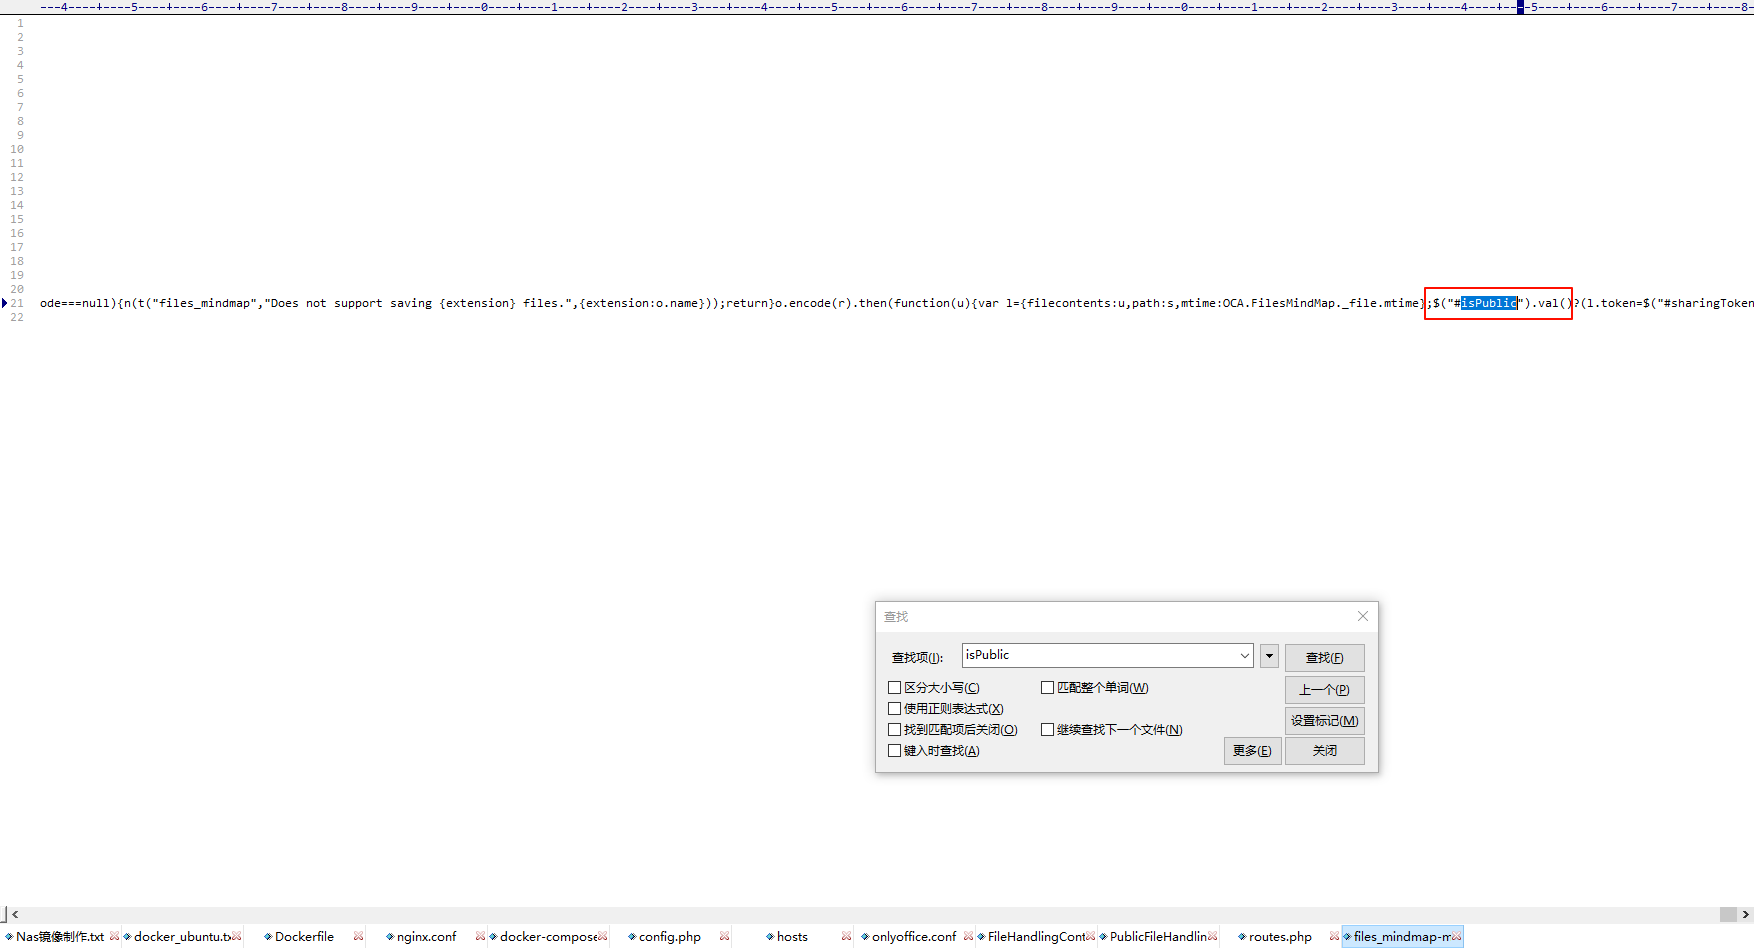1754x949 pixels.
Task: Close the Dockerfile tab with its X icon
Action: (x=359, y=937)
